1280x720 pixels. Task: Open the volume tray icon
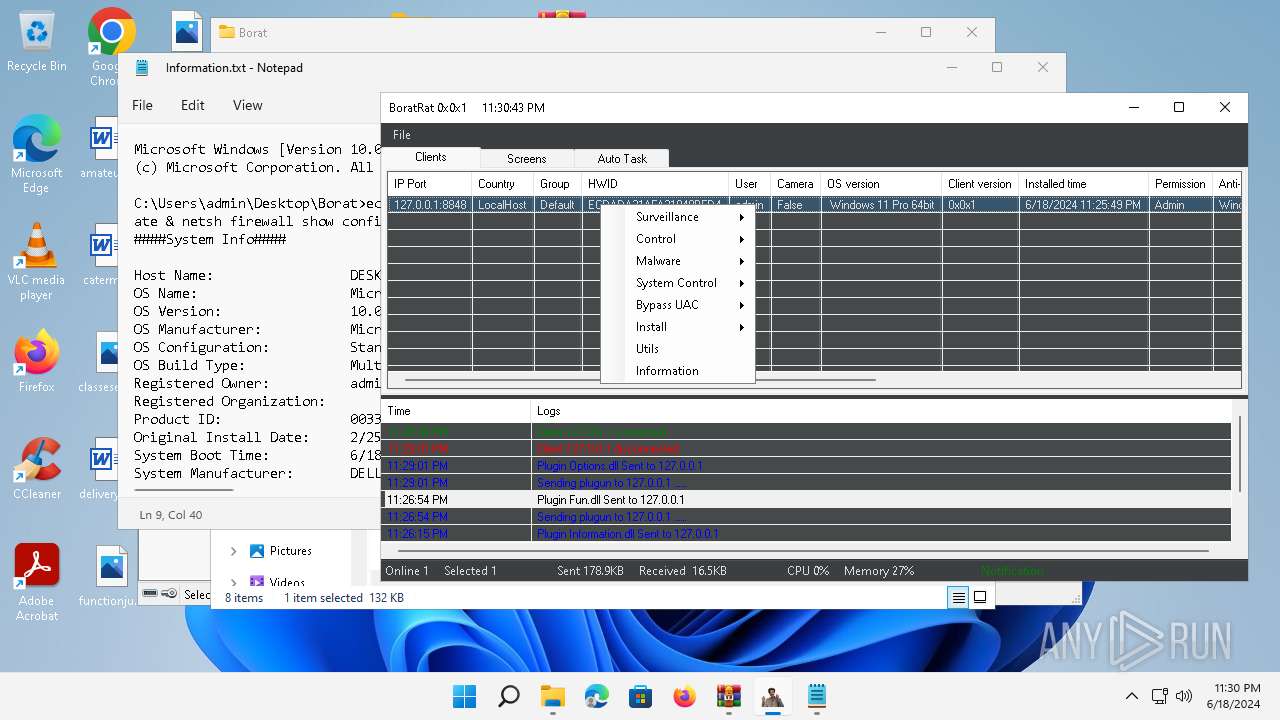1184,696
